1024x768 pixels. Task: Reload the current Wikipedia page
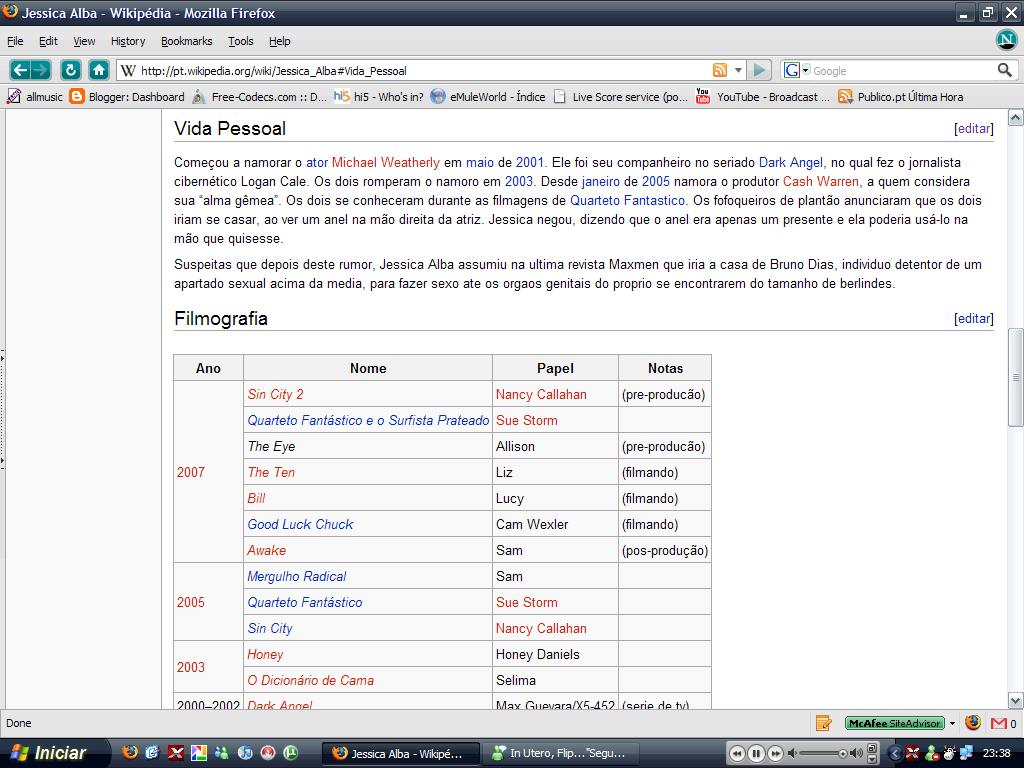(x=71, y=70)
